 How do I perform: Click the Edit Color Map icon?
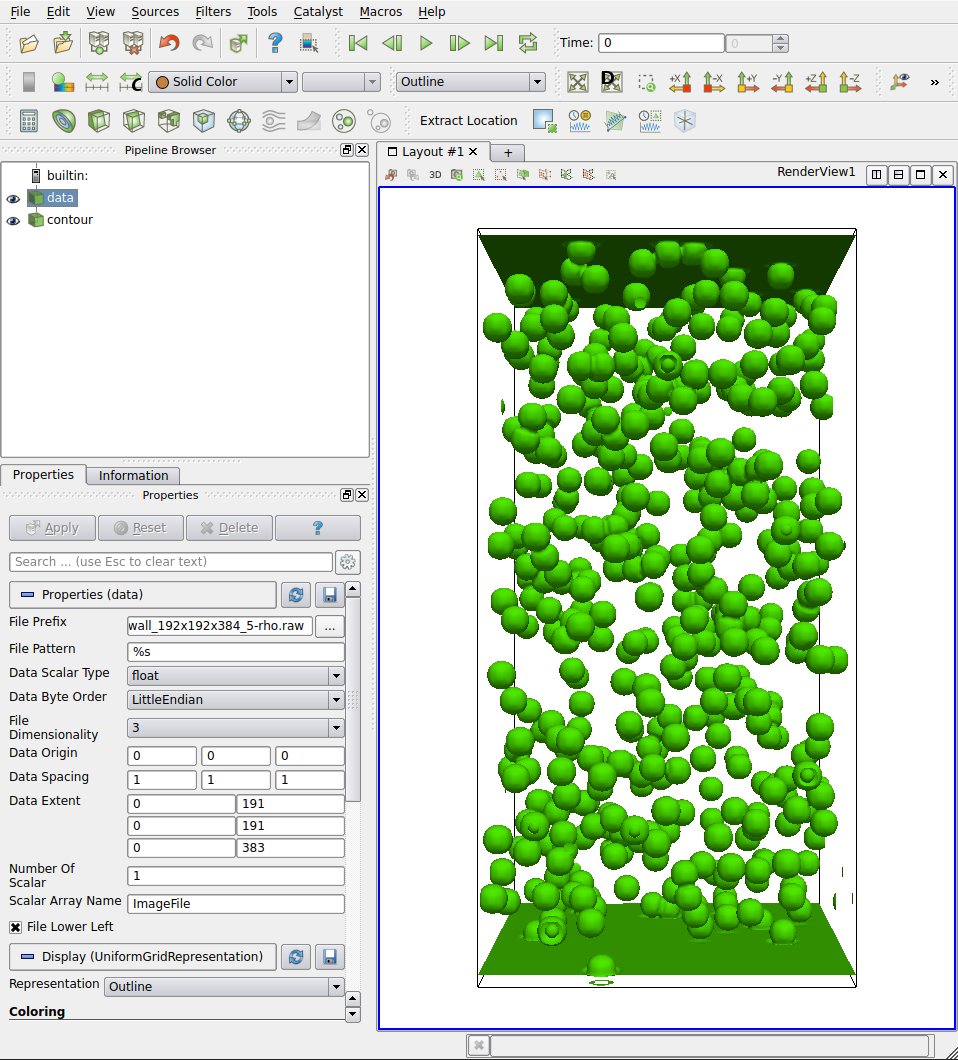pyautogui.click(x=63, y=82)
